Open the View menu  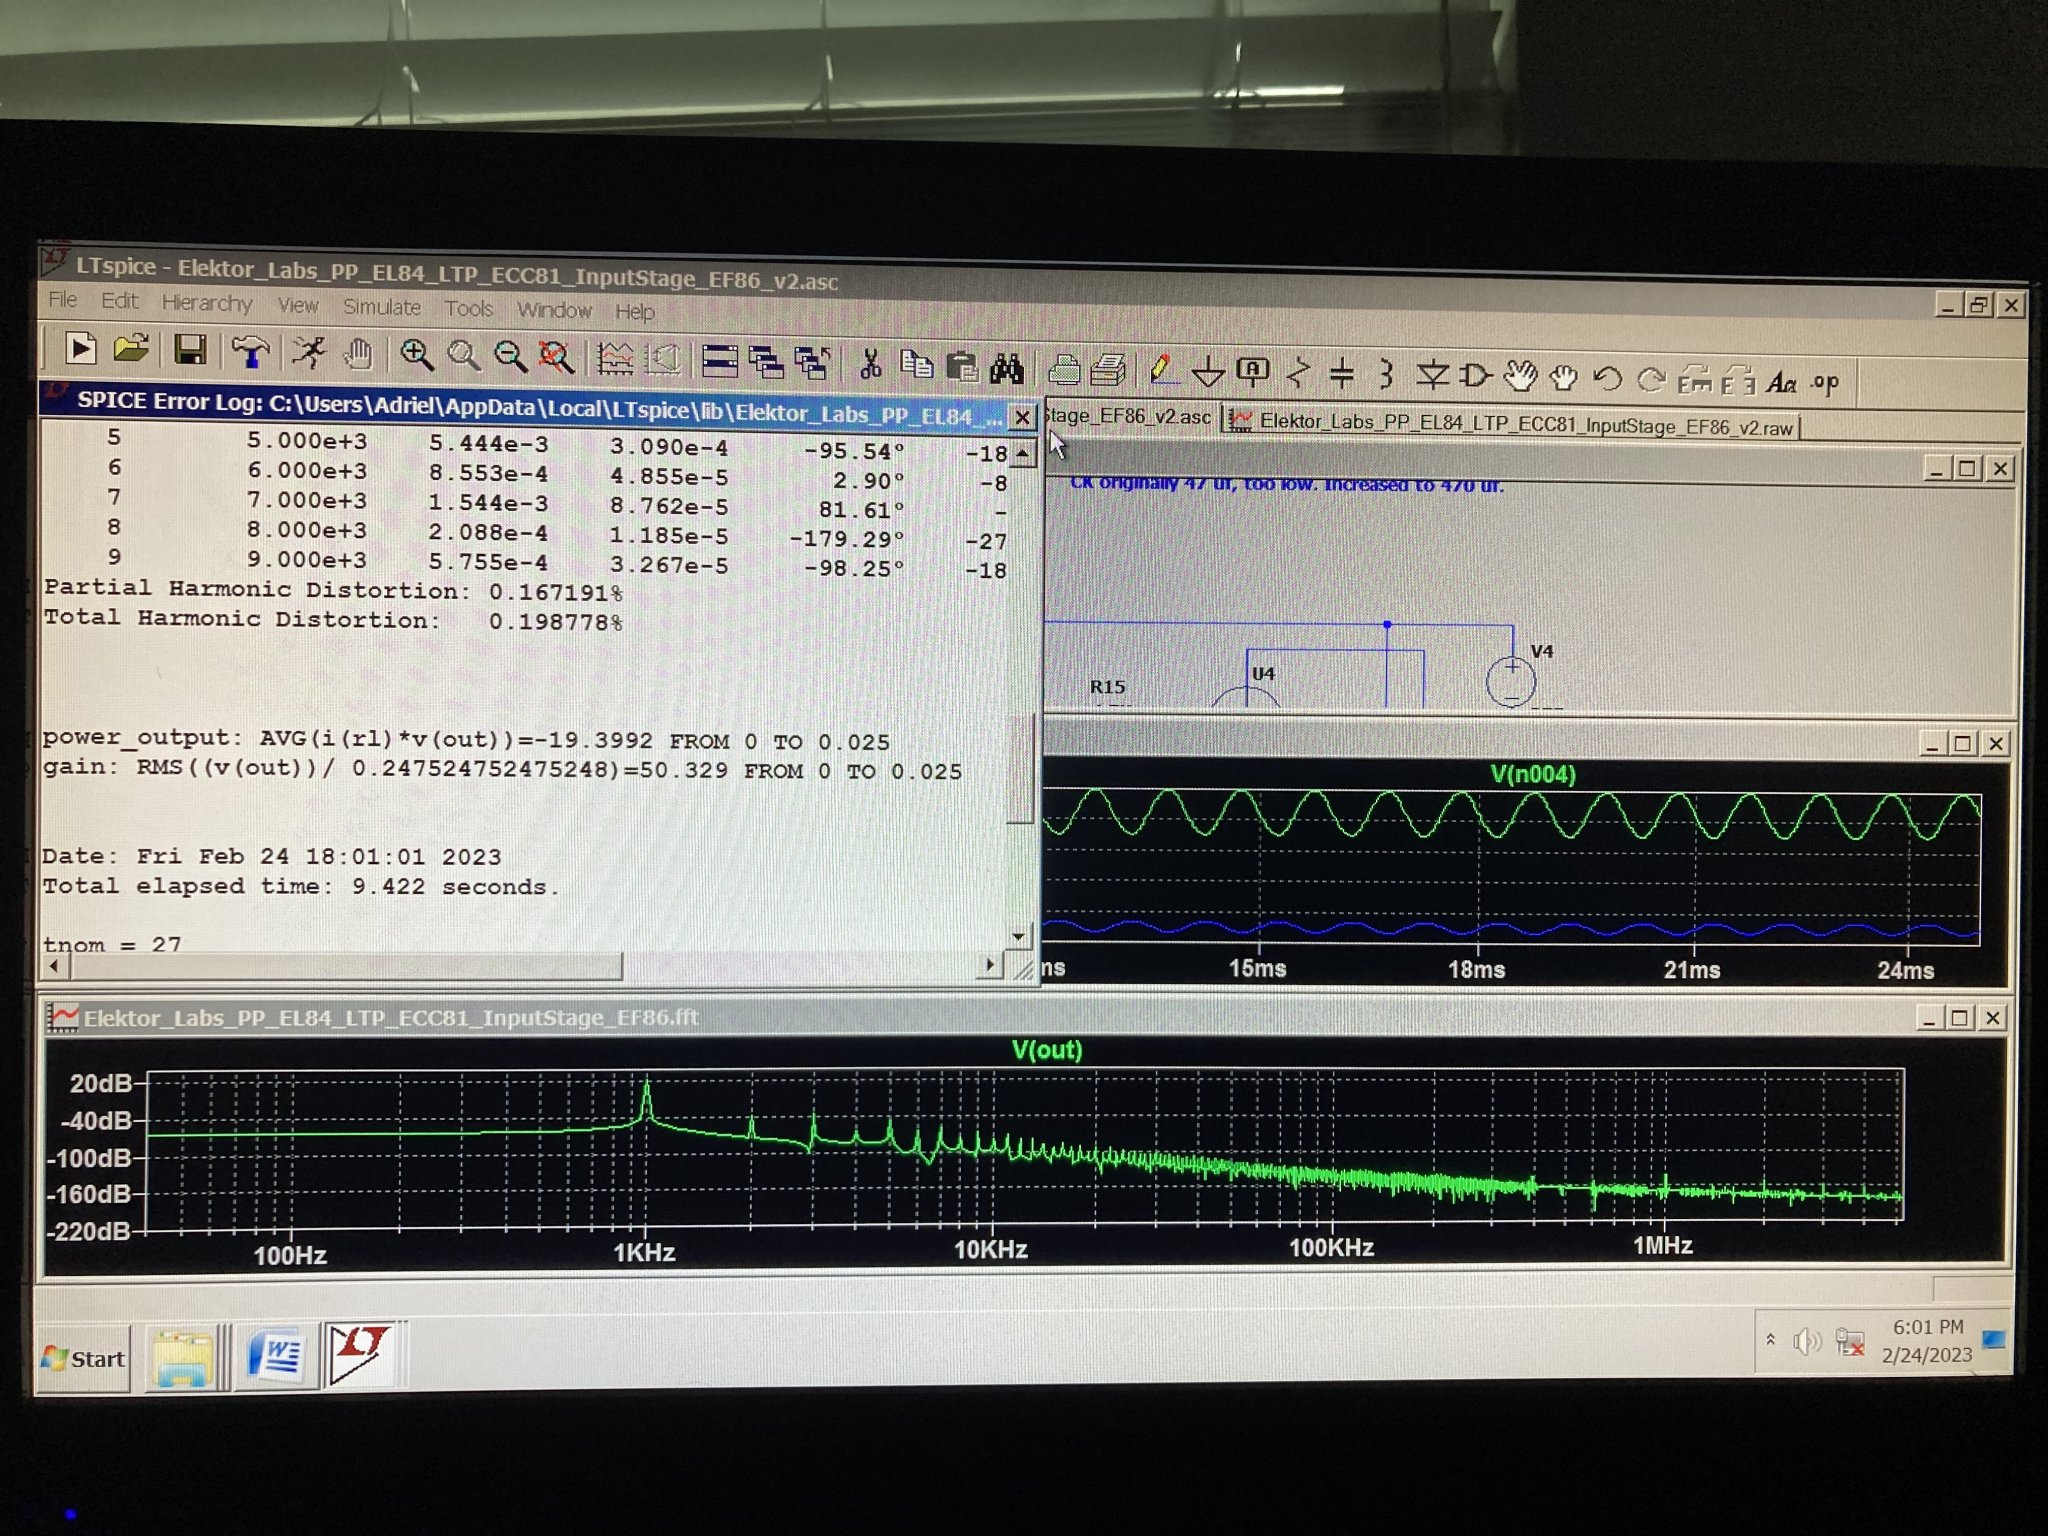298,305
